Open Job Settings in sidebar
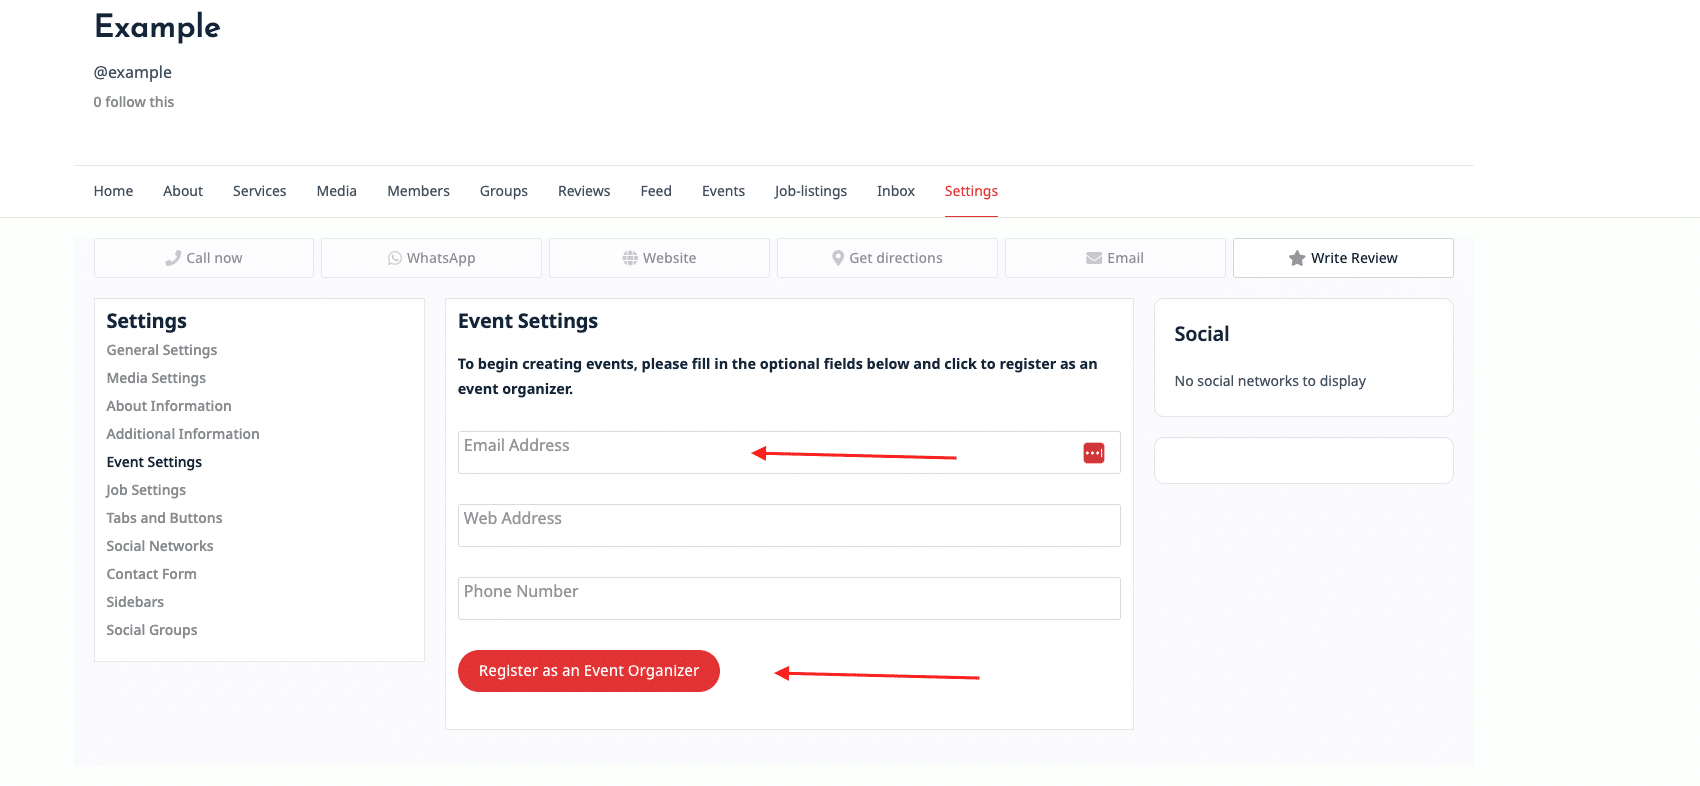Image resolution: width=1700 pixels, height=786 pixels. (x=146, y=490)
